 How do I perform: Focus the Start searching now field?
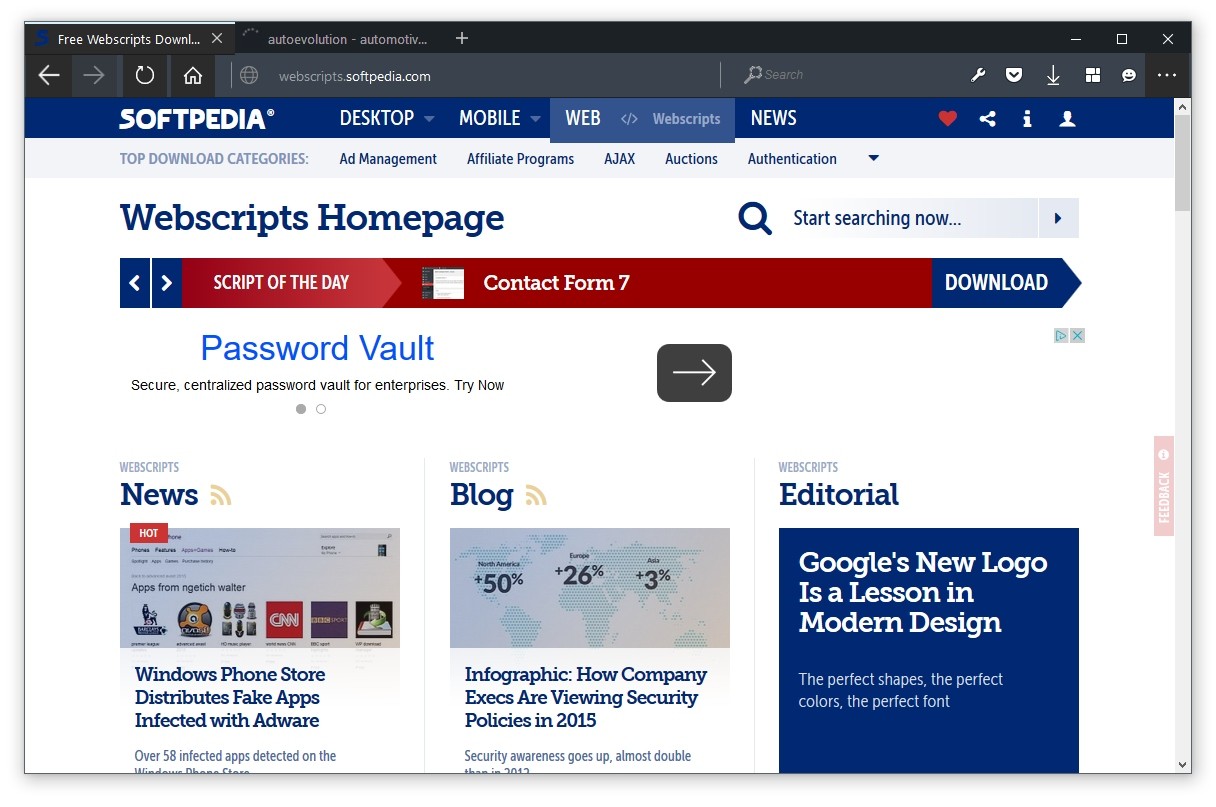pos(913,218)
